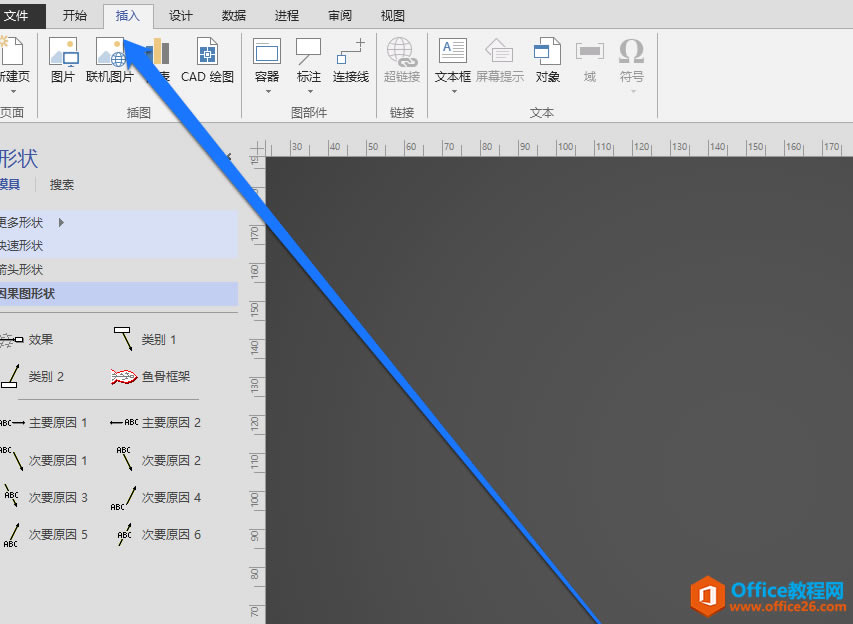853x624 pixels.
Task: Expand the 容器 container dropdown
Action: coord(267,91)
